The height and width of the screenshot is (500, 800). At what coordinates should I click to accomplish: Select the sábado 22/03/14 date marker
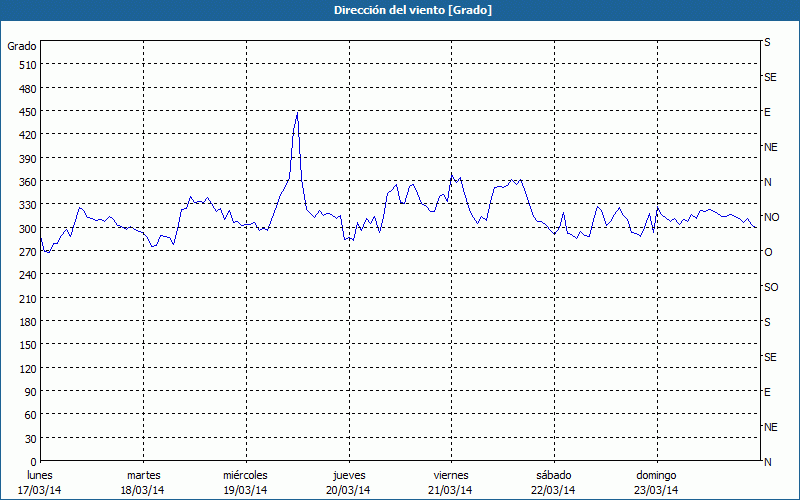coord(553,482)
